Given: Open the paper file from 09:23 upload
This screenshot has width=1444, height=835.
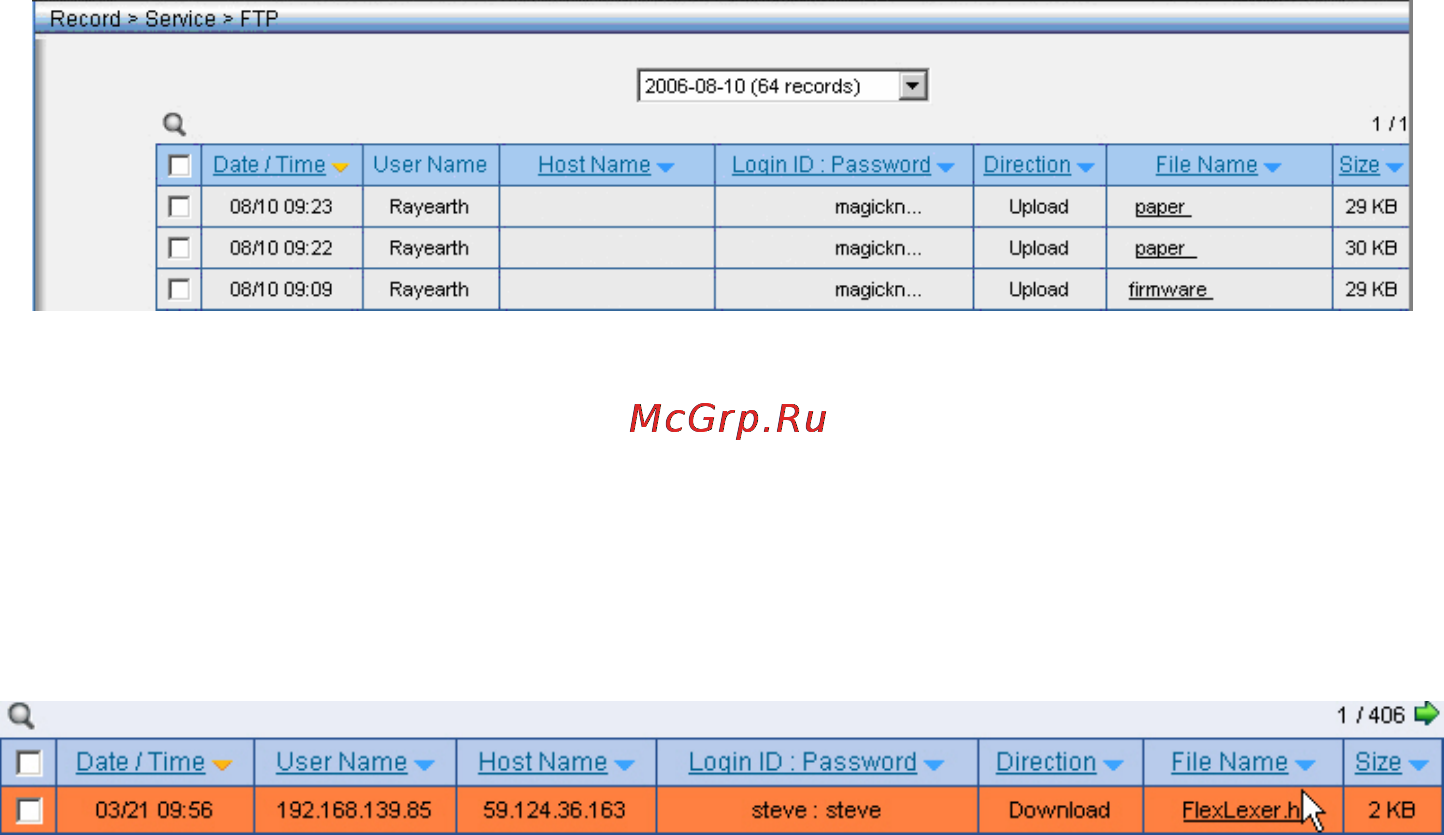Looking at the screenshot, I should tap(1162, 208).
